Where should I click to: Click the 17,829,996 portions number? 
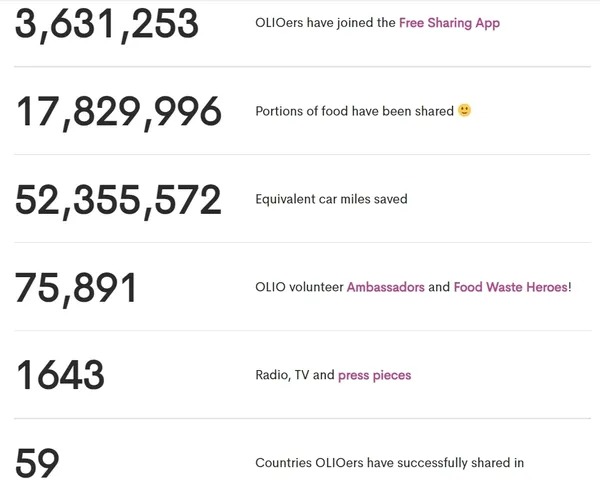tap(119, 112)
